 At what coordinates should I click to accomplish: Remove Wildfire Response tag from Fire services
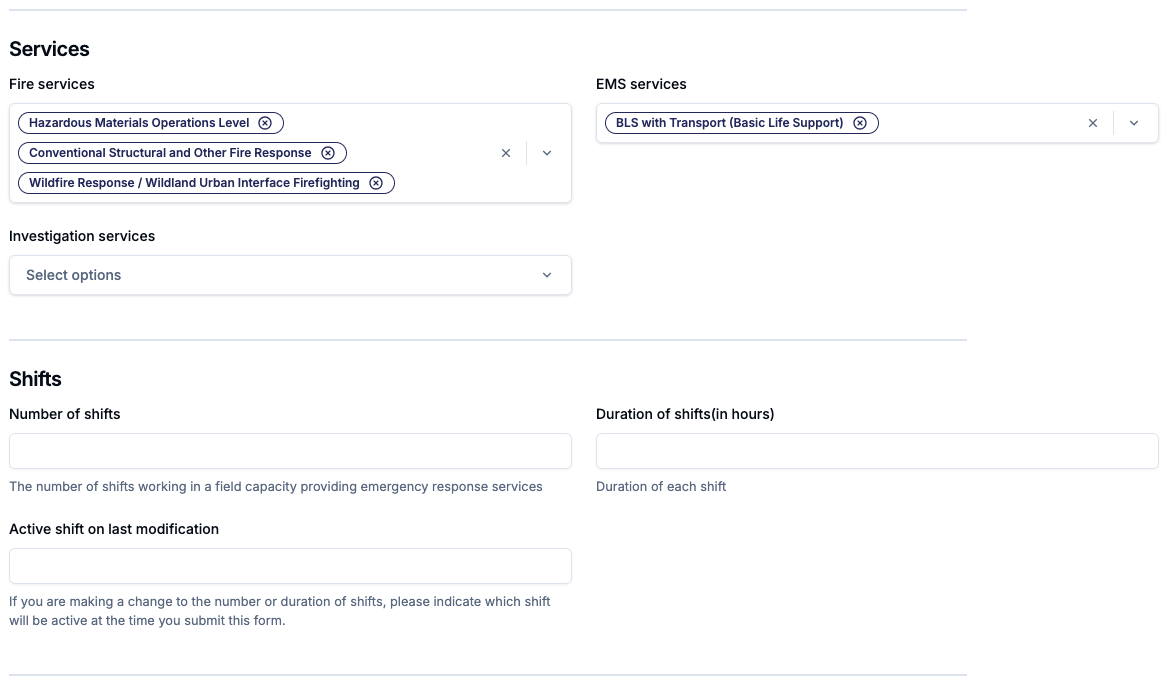click(376, 183)
